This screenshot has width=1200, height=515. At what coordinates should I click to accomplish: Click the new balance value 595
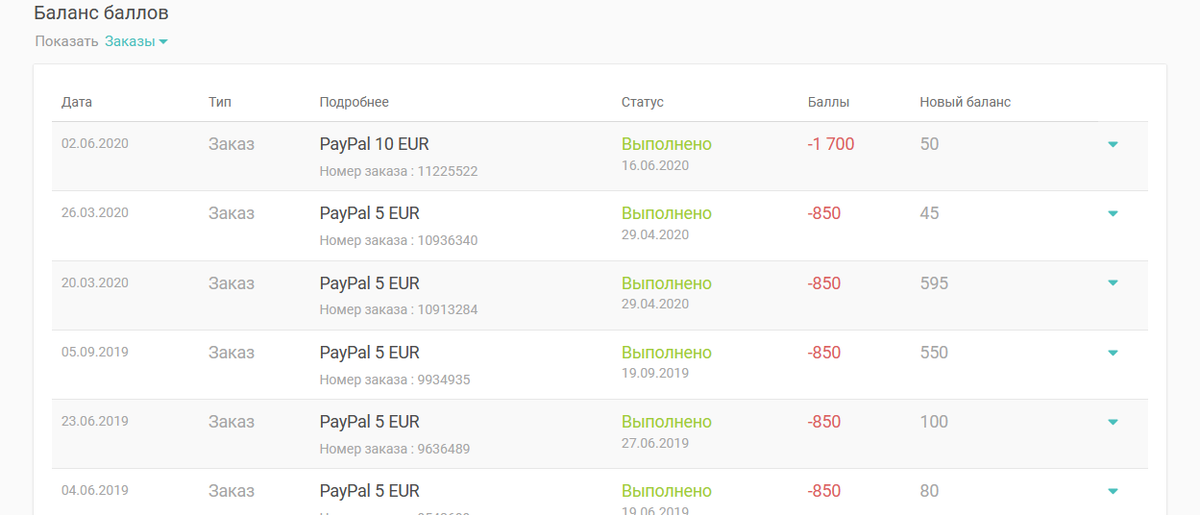[934, 283]
